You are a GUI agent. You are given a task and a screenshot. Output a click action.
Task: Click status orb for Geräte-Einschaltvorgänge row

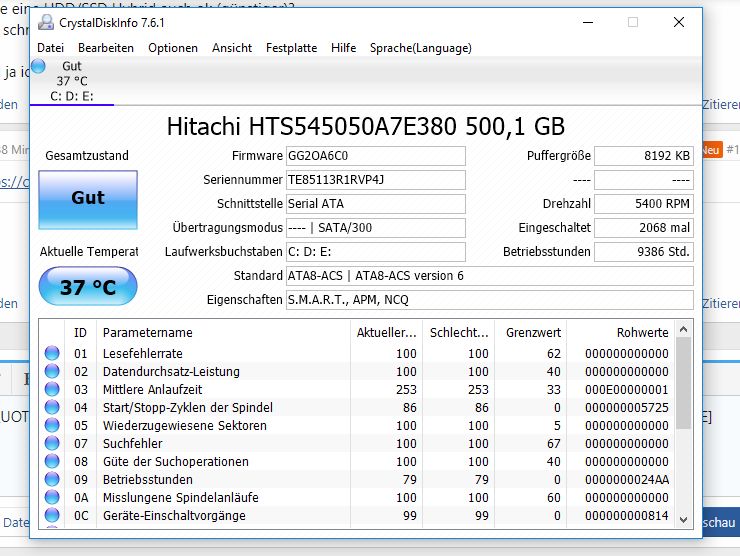pyautogui.click(x=52, y=515)
